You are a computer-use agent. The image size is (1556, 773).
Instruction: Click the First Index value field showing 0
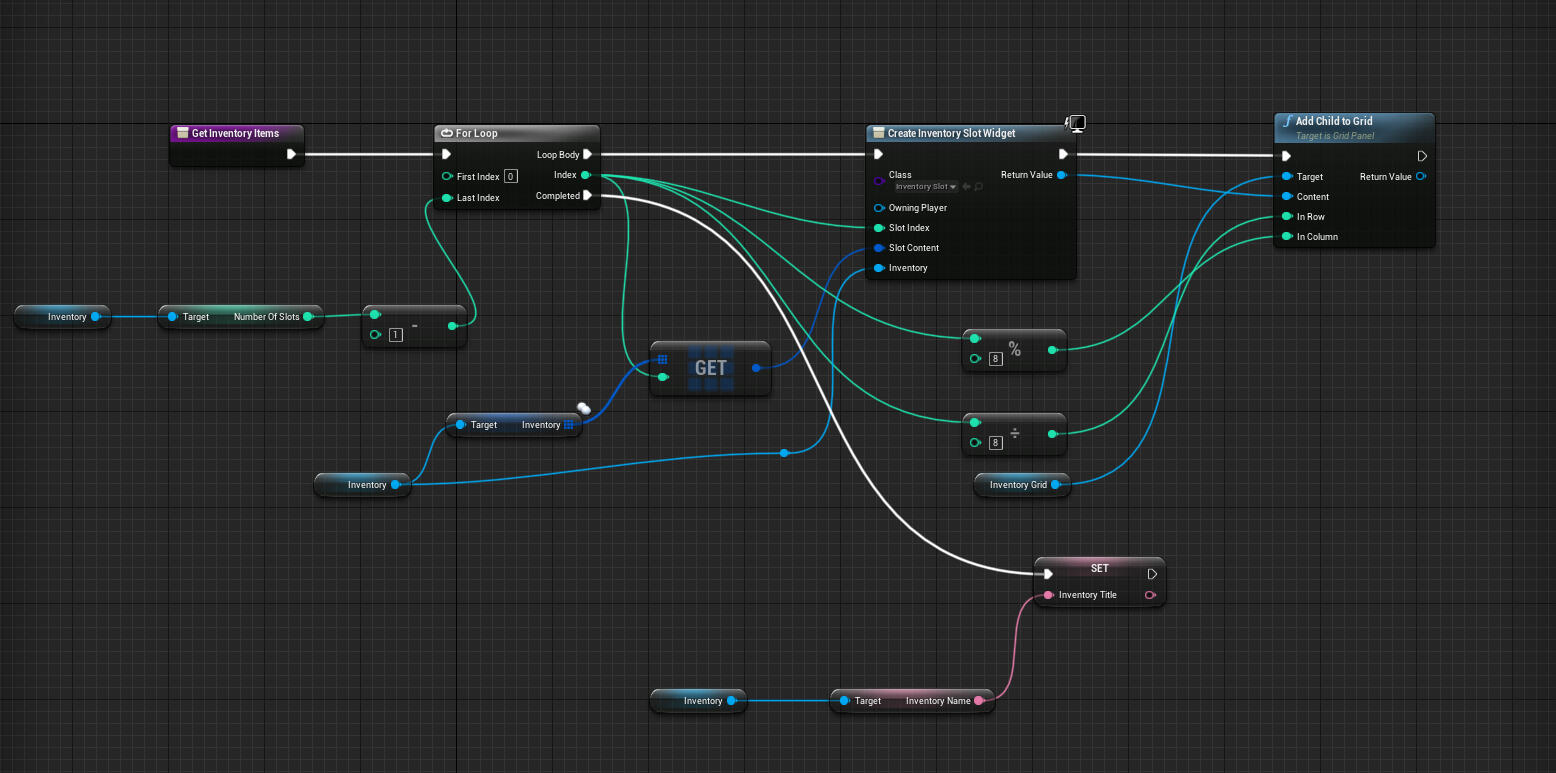(x=510, y=176)
